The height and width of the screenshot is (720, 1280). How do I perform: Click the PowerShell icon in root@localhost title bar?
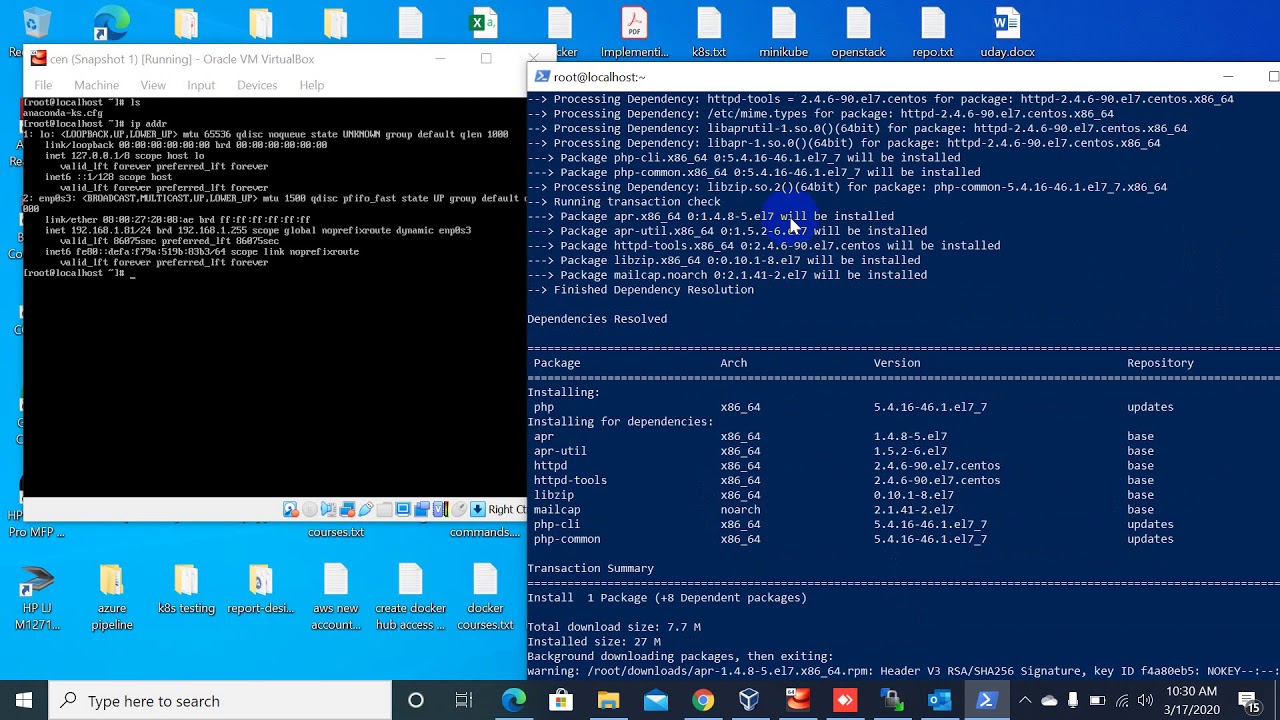(x=541, y=76)
